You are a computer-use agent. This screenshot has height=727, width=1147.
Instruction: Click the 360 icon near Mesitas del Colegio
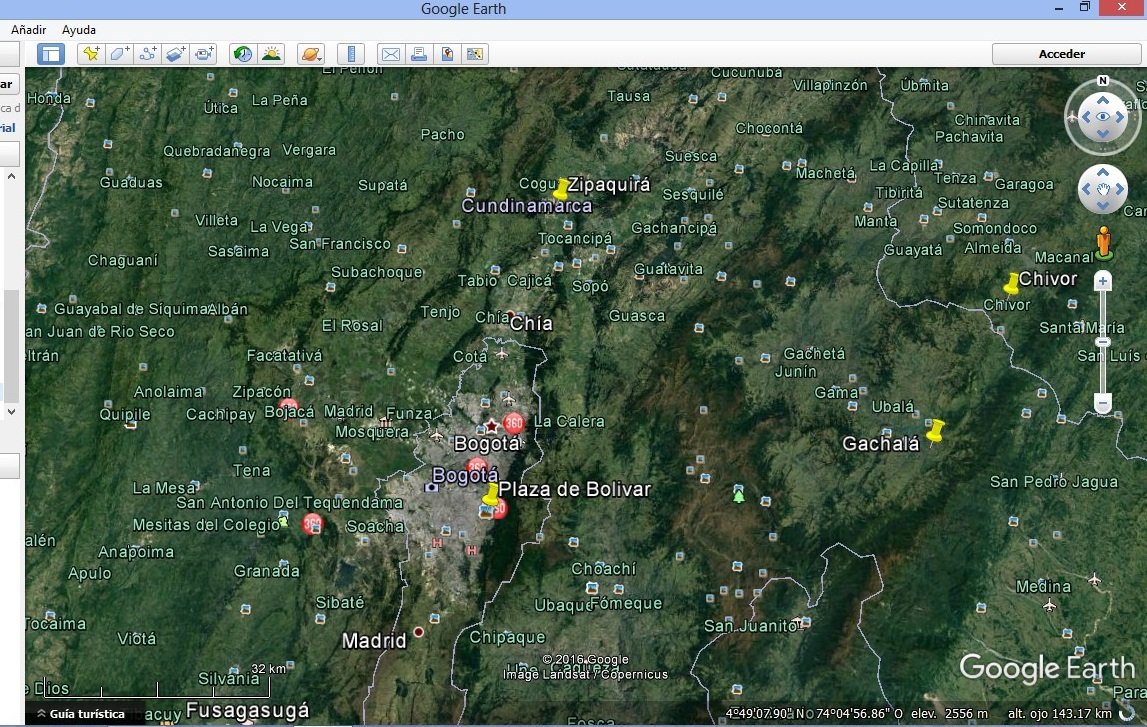(312, 524)
